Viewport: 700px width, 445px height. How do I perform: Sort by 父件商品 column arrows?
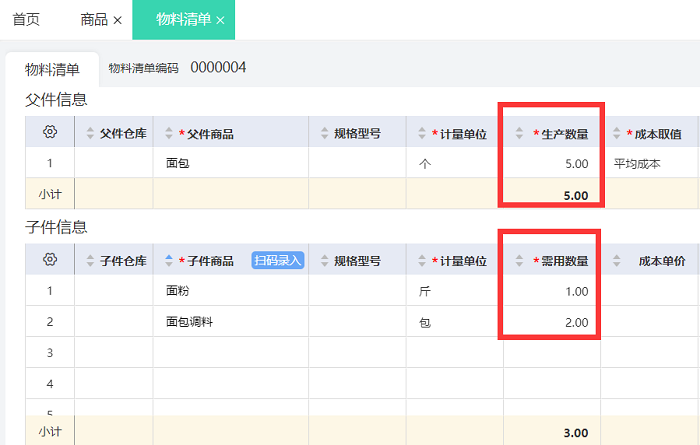point(169,133)
